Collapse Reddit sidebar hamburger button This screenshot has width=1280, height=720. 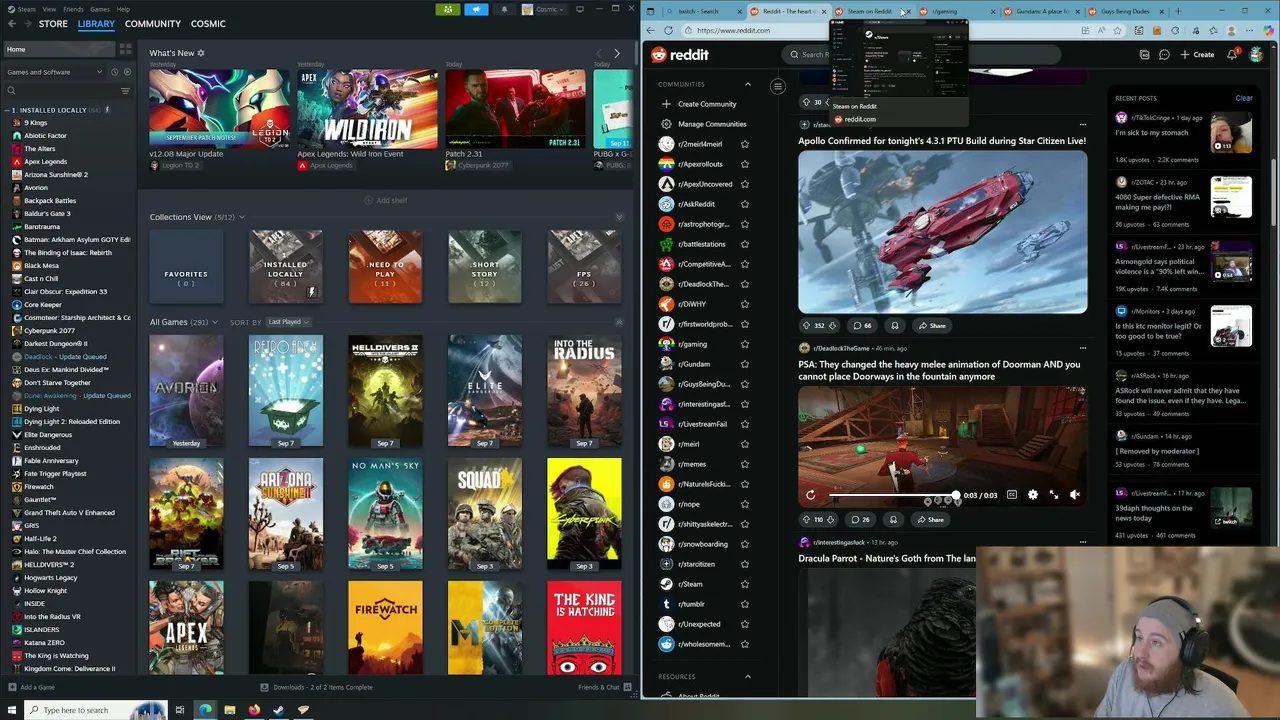777,86
